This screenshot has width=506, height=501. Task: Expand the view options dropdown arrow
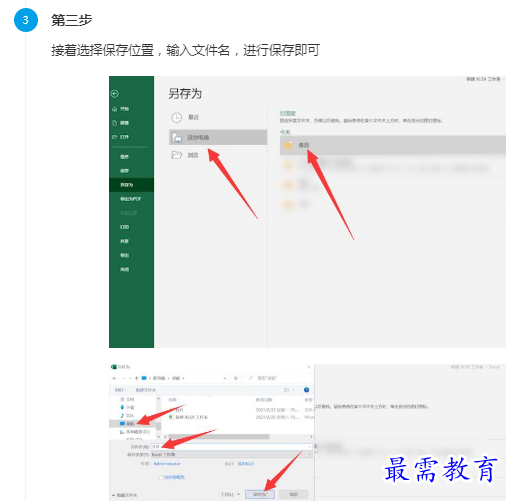294,390
